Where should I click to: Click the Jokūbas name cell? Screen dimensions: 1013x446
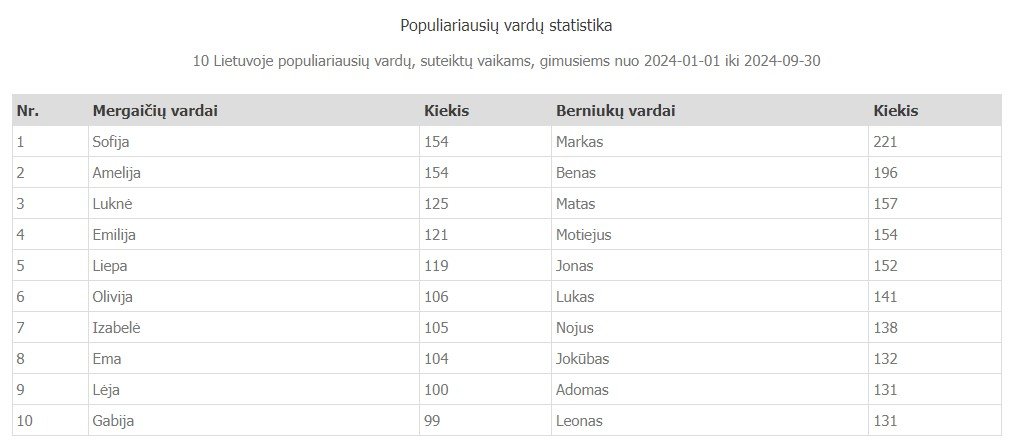point(710,359)
